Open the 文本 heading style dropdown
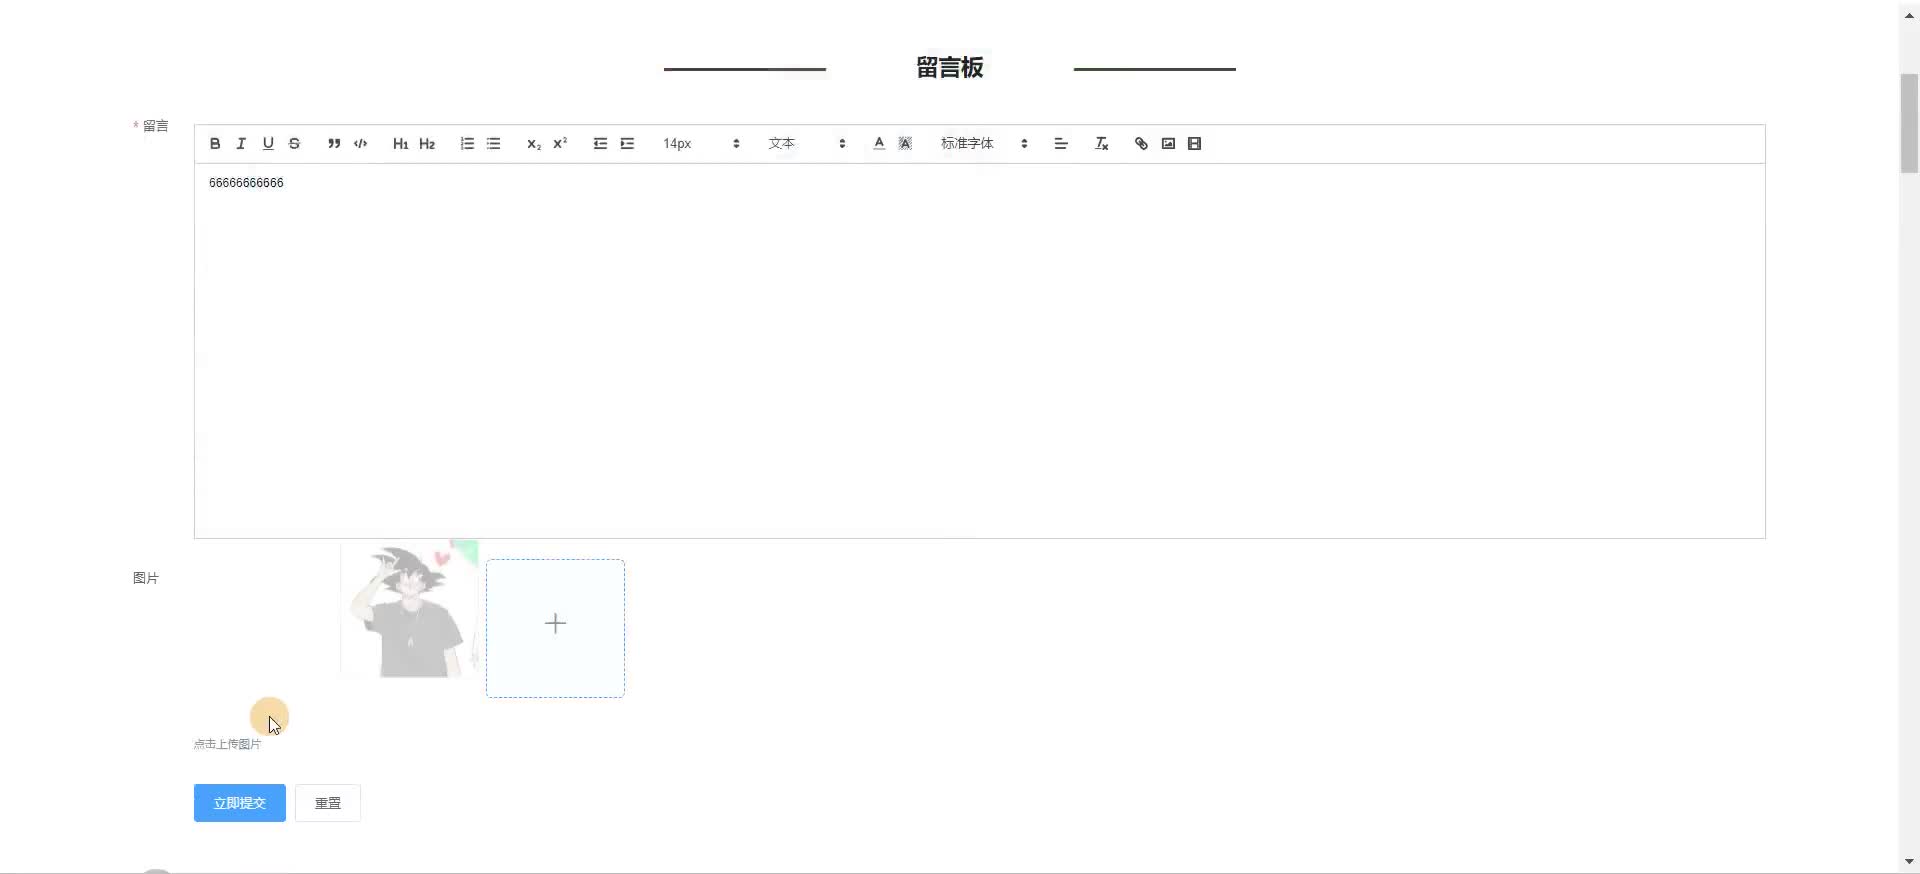The image size is (1920, 874). coord(807,144)
